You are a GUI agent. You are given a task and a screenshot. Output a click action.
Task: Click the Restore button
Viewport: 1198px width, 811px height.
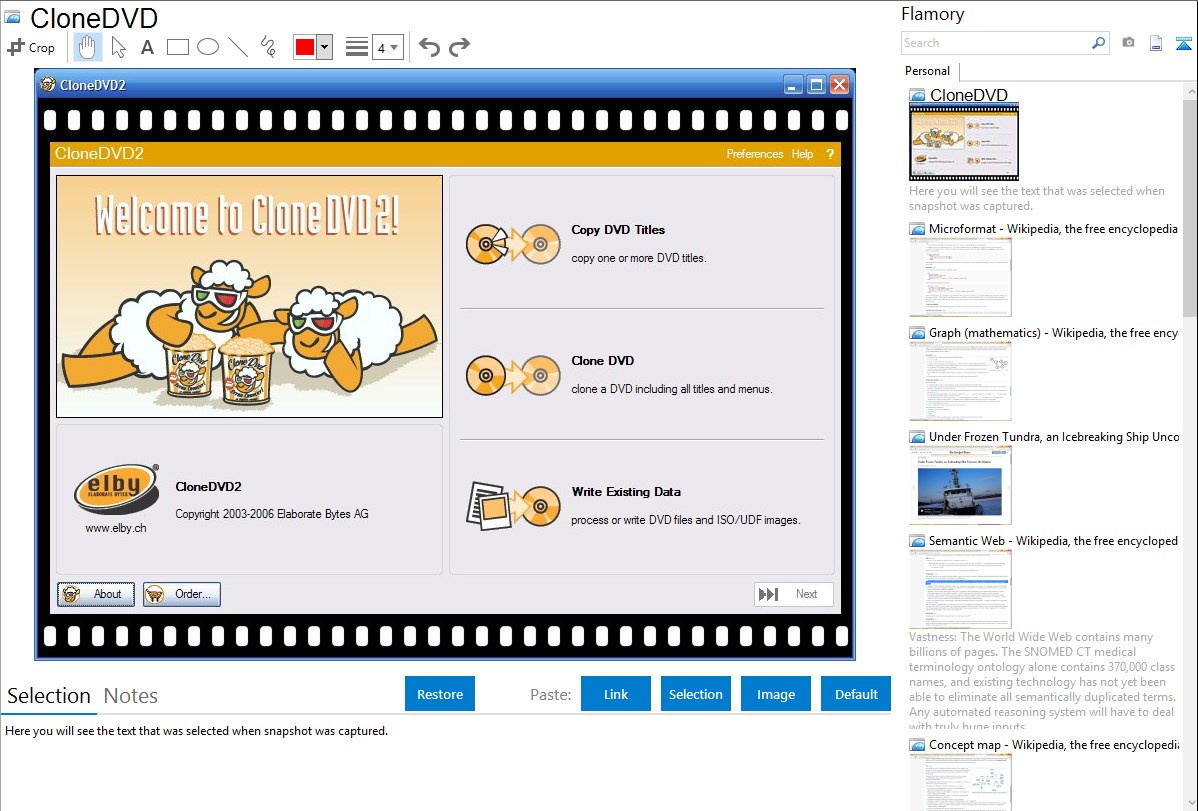pyautogui.click(x=440, y=694)
